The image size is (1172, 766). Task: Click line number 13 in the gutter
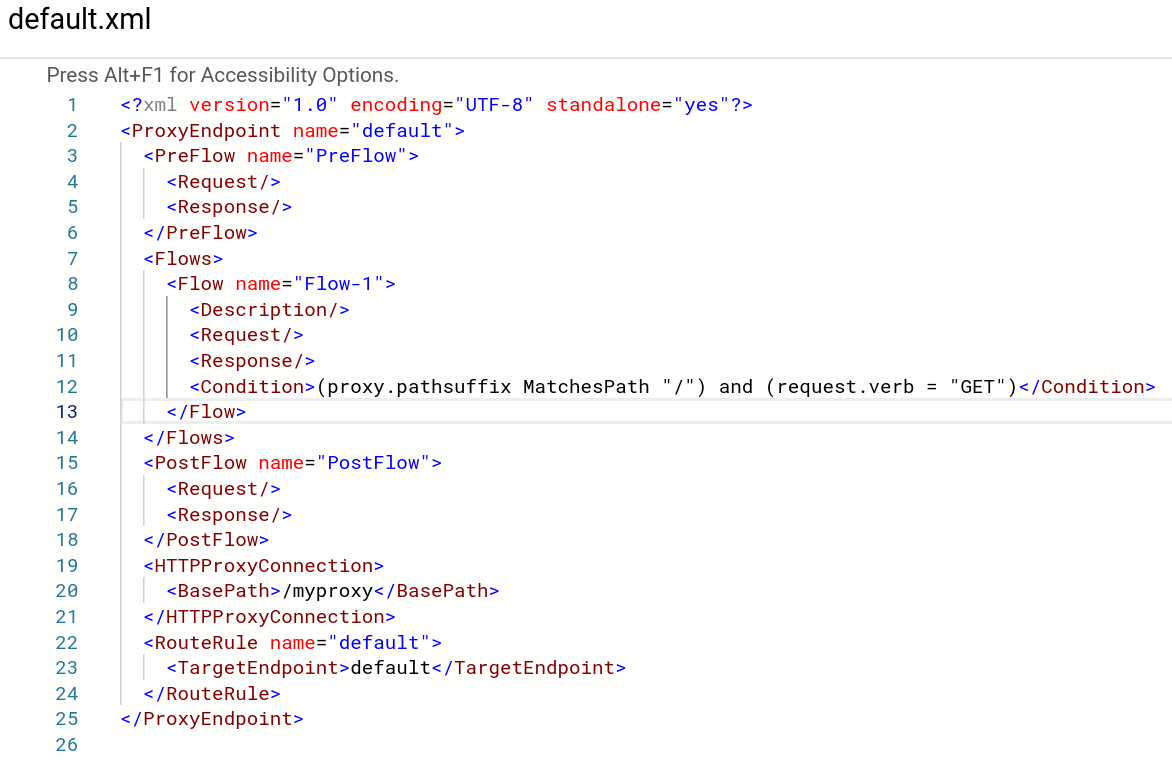click(x=66, y=411)
